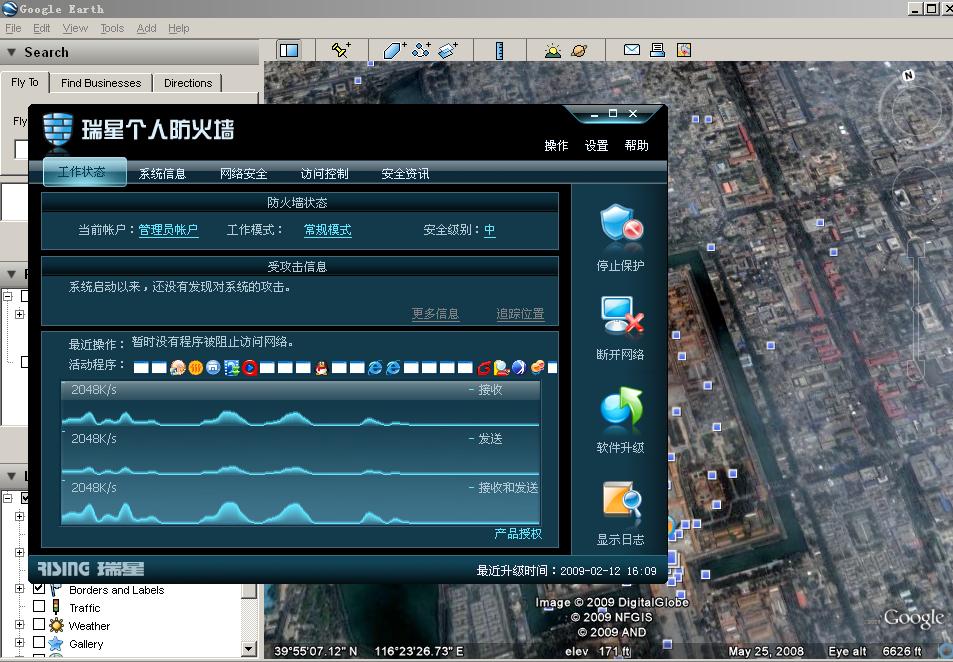Collapse the Search panel header triangle
Screen dimensions: 953x662
point(11,53)
